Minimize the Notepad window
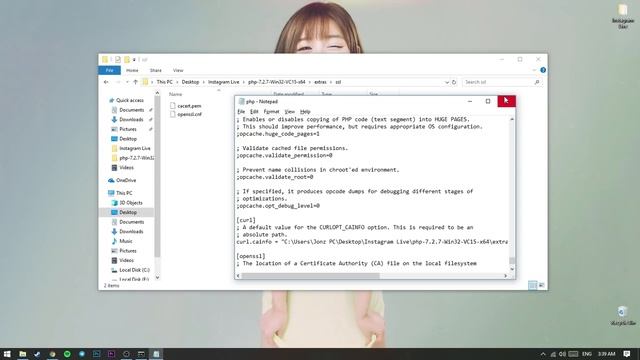 point(470,101)
